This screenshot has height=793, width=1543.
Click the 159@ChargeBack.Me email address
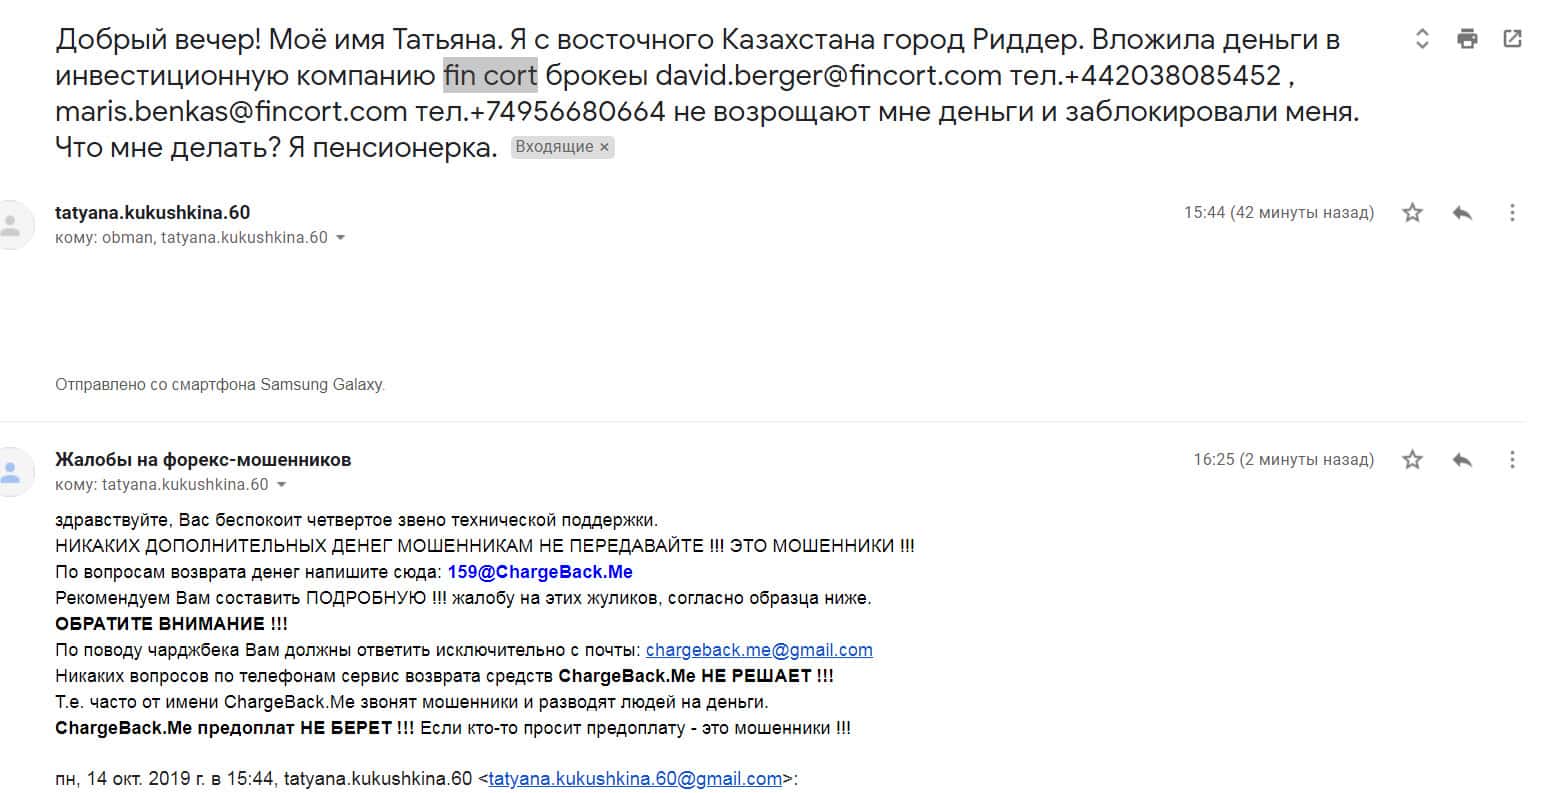coord(540,572)
